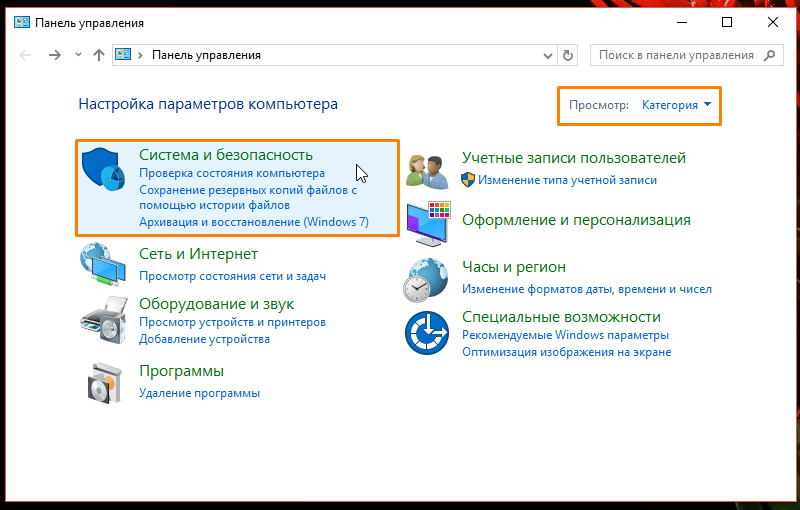Open the Программы category
The height and width of the screenshot is (510, 800).
pyautogui.click(x=181, y=371)
